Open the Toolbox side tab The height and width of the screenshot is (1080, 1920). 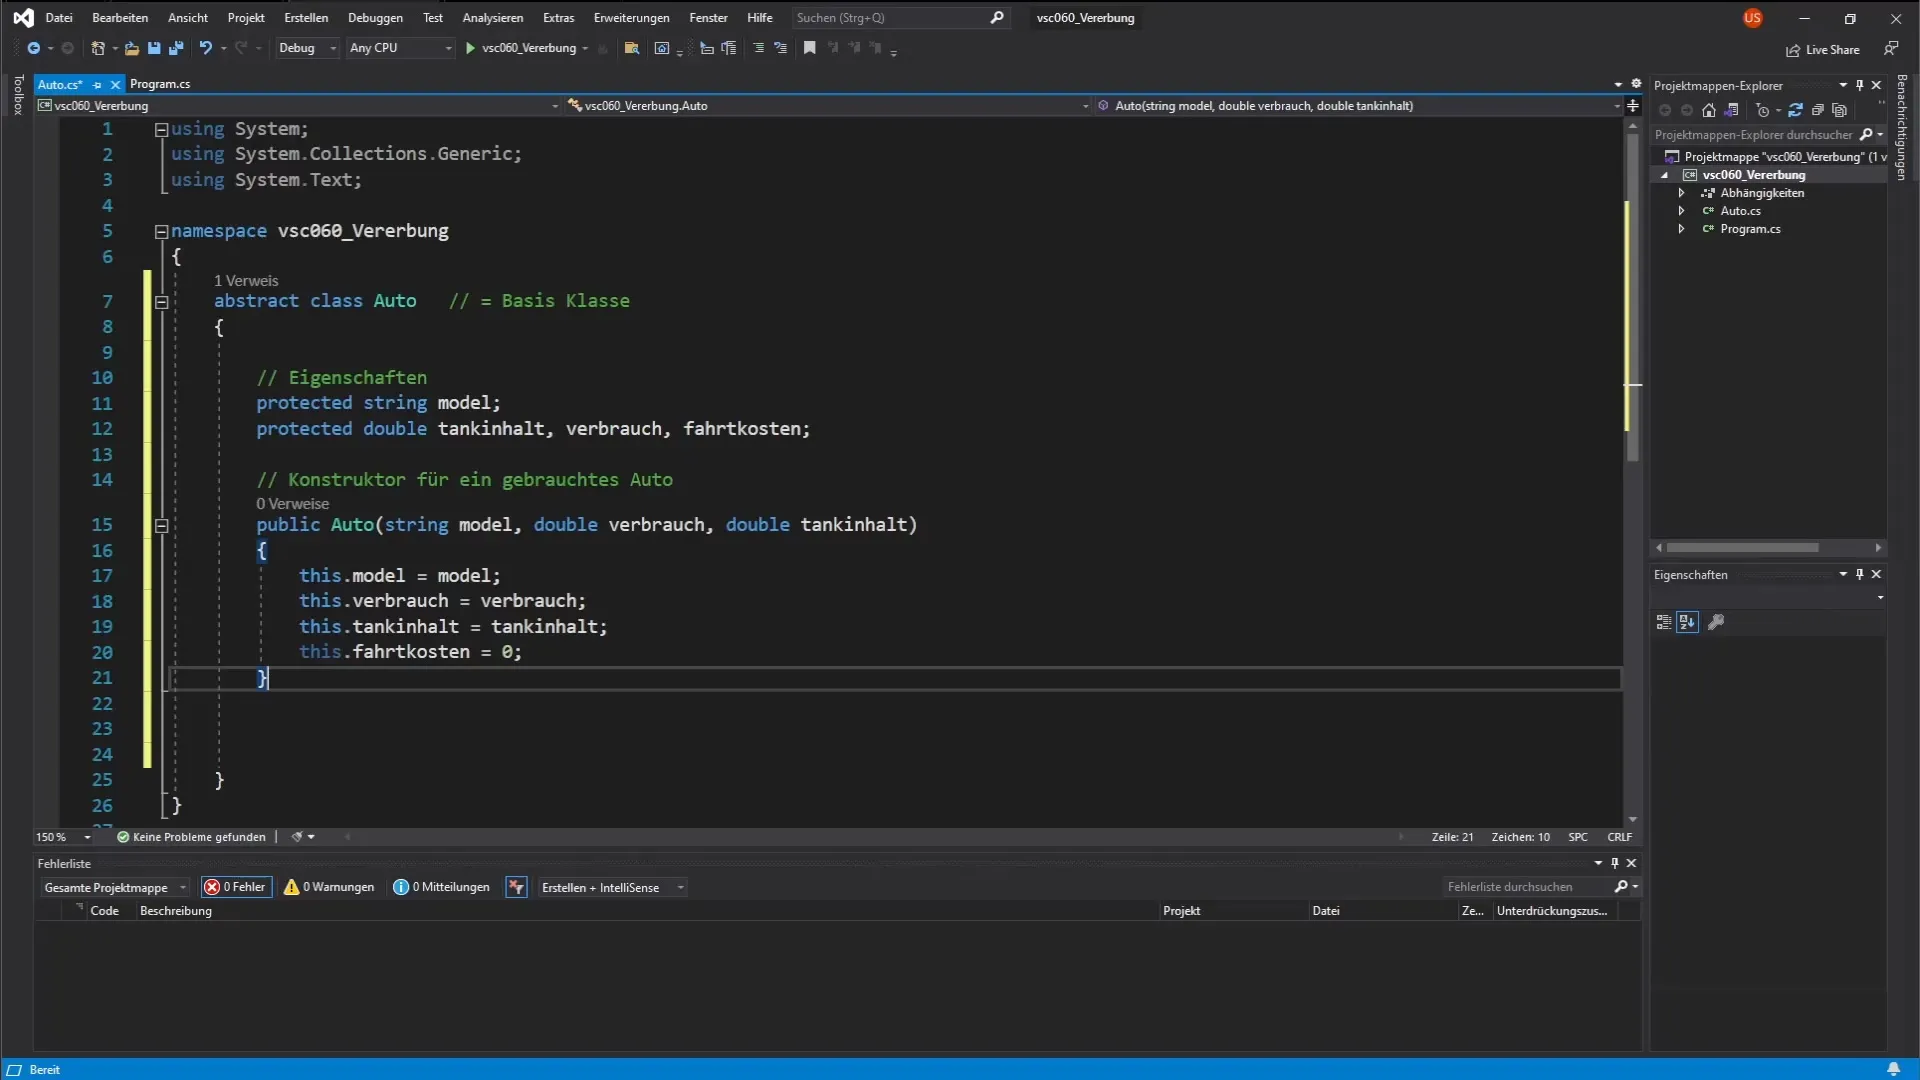pos(17,95)
